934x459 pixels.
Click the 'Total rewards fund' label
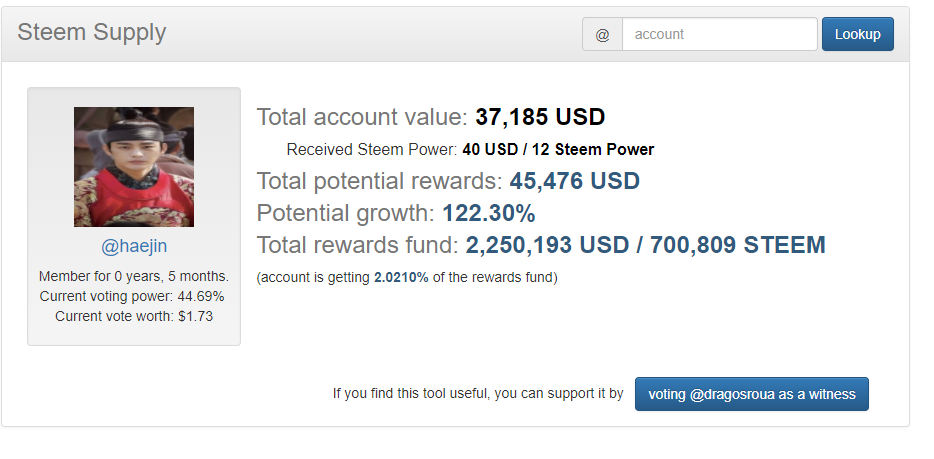point(357,244)
